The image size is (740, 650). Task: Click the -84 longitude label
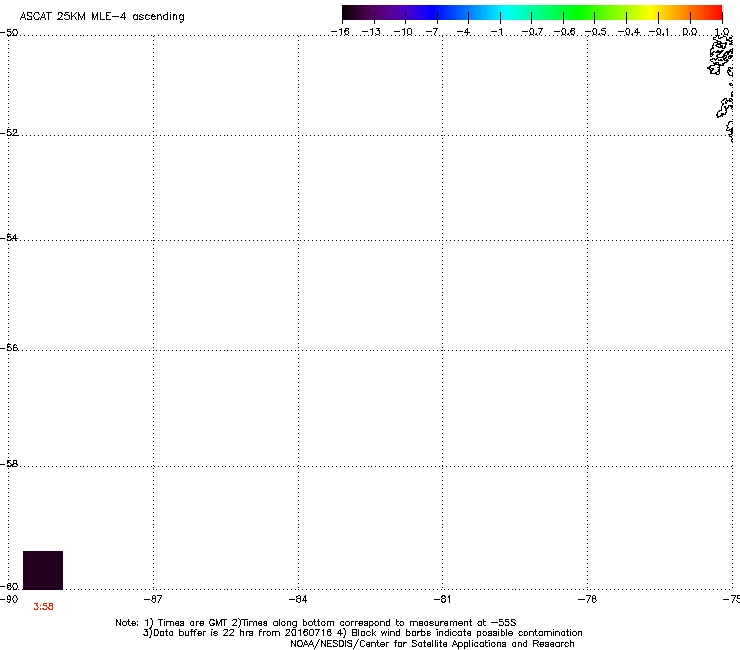click(x=298, y=599)
